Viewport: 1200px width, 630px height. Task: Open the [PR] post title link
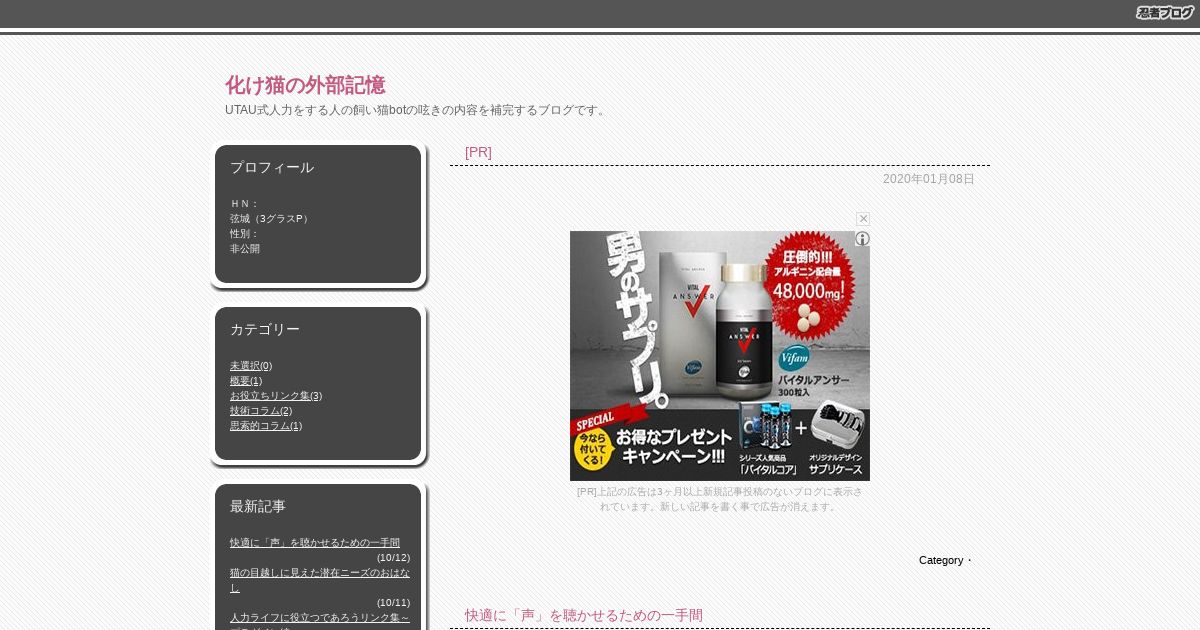pos(478,152)
